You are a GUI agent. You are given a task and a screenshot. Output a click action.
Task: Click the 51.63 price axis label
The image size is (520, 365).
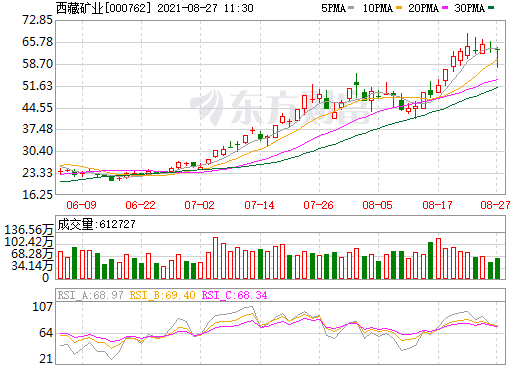click(x=37, y=86)
